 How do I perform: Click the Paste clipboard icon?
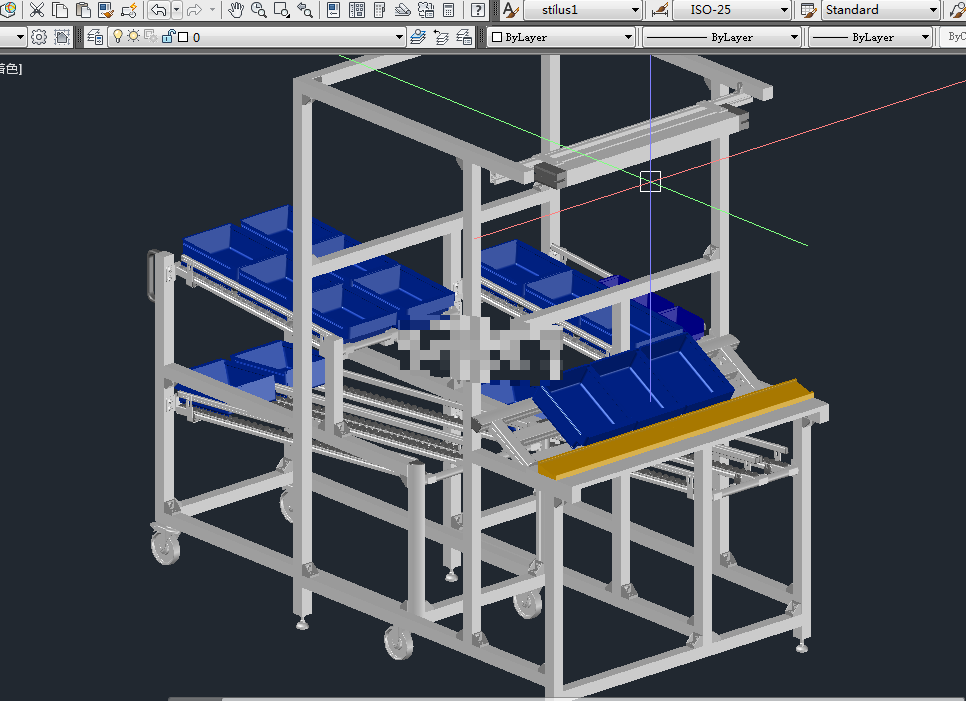pos(83,10)
